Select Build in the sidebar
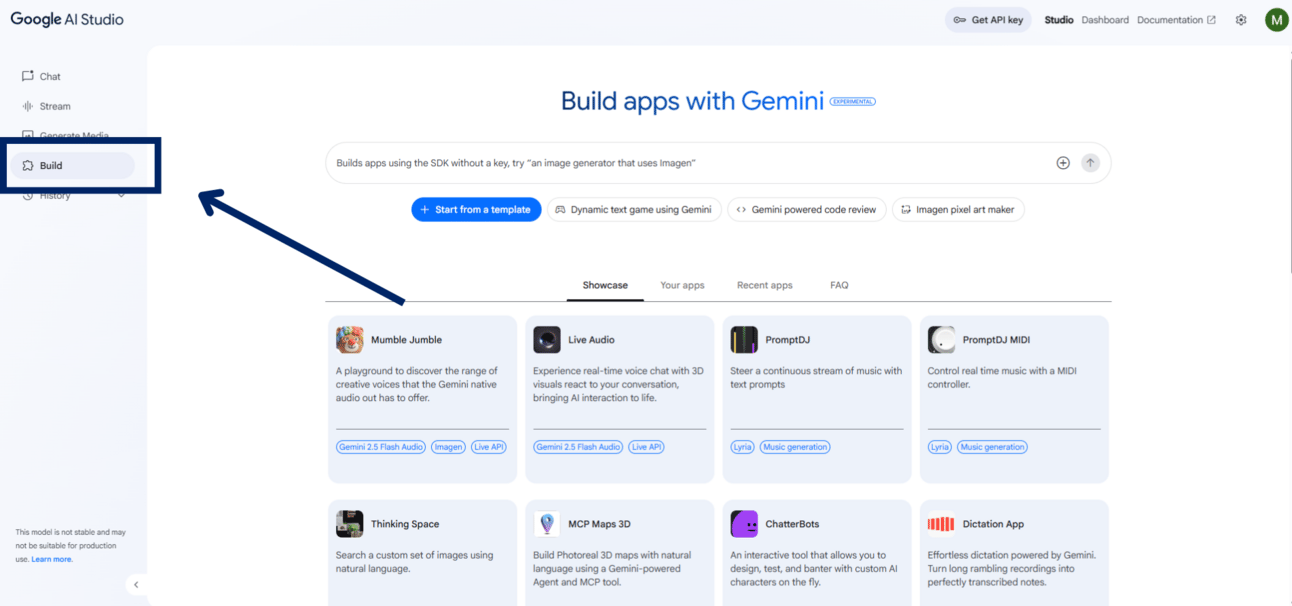 pyautogui.click(x=72, y=166)
